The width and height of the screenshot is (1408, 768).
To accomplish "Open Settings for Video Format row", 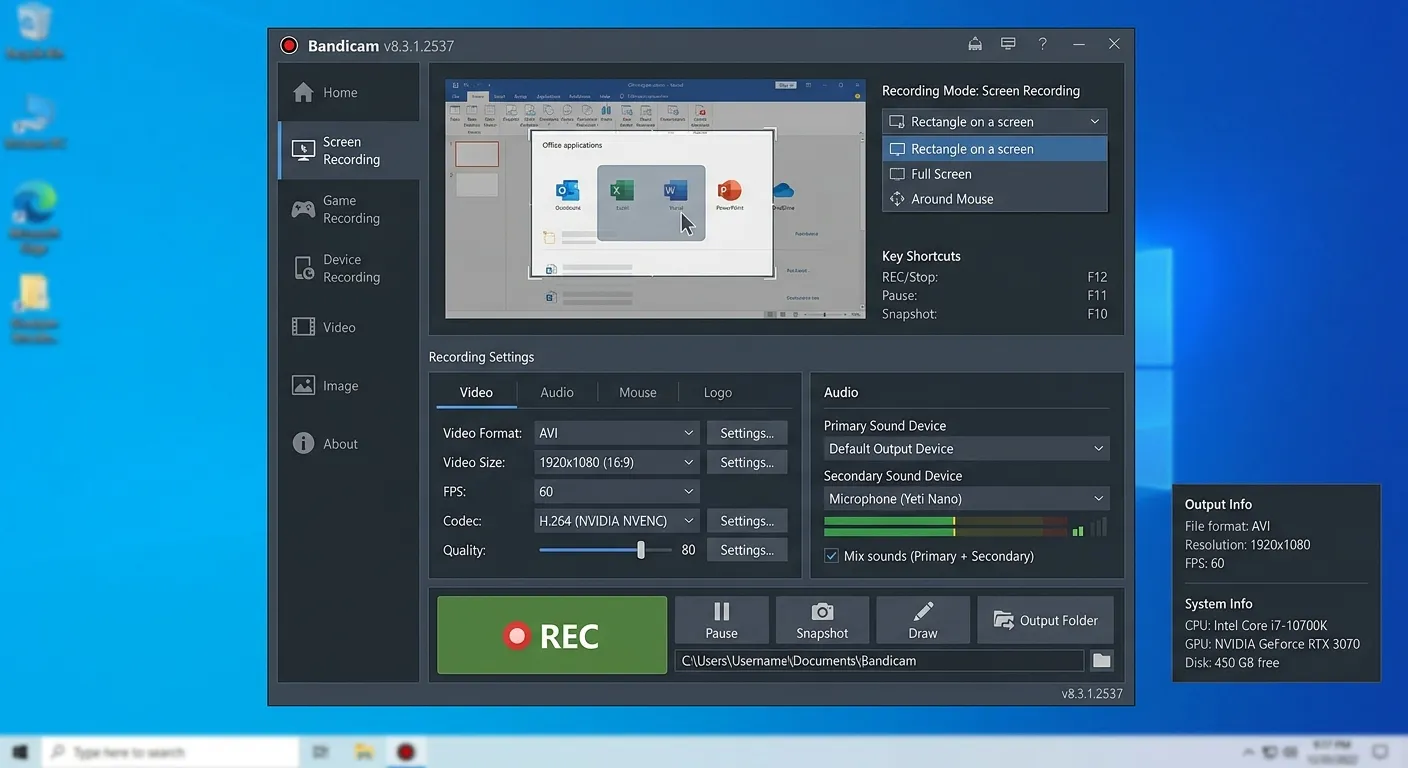I will pos(747,433).
